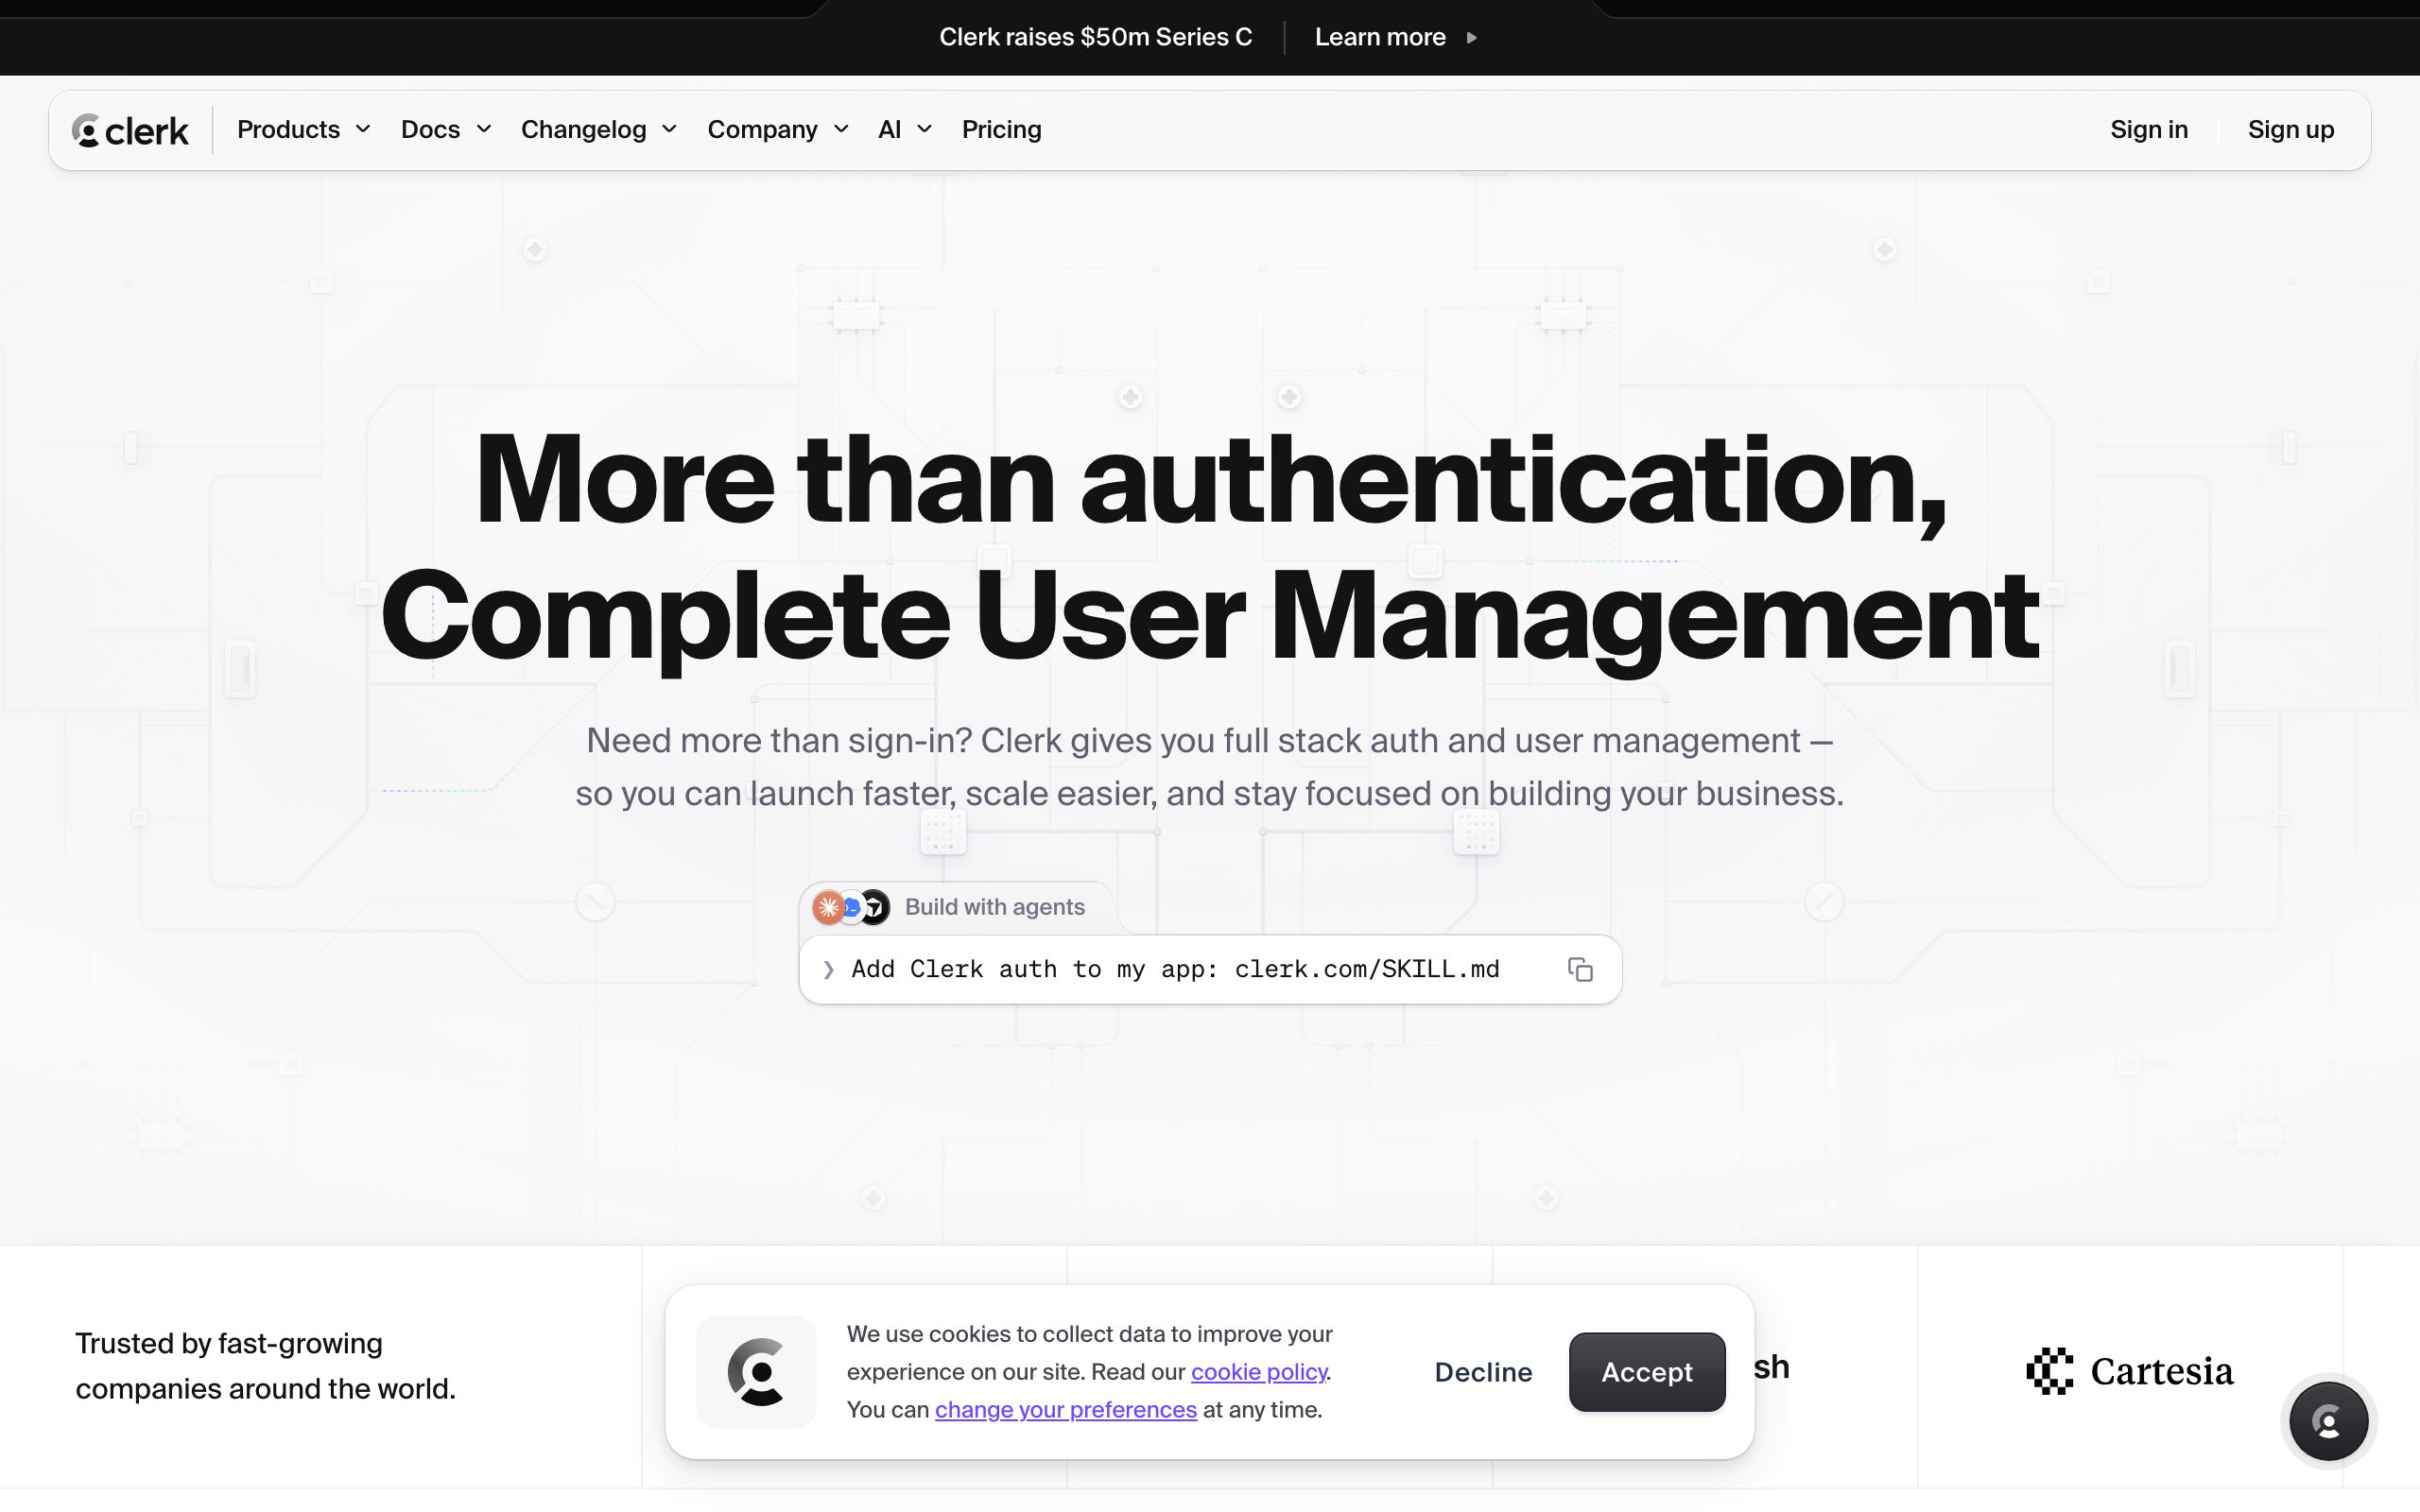Click the Clerk raises $50m Series C text
The height and width of the screenshot is (1512, 2420).
(x=1095, y=38)
